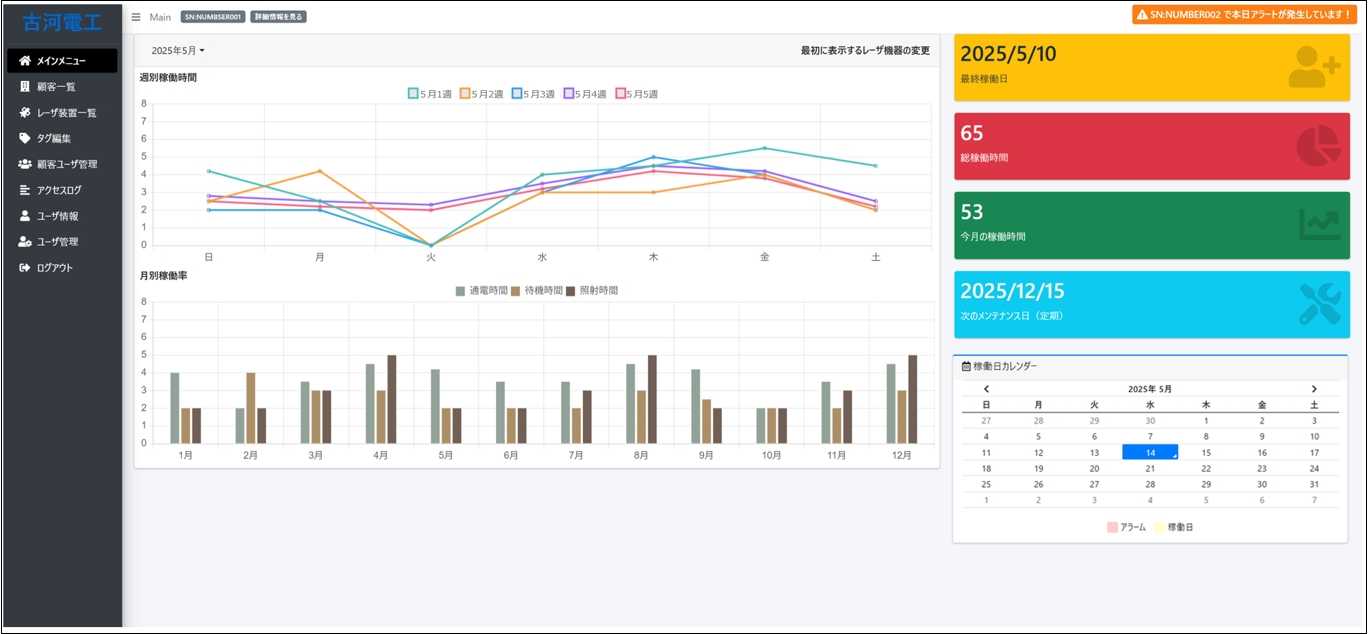
Task: Click the 照射時間 legend color swatch
Action: (x=571, y=291)
